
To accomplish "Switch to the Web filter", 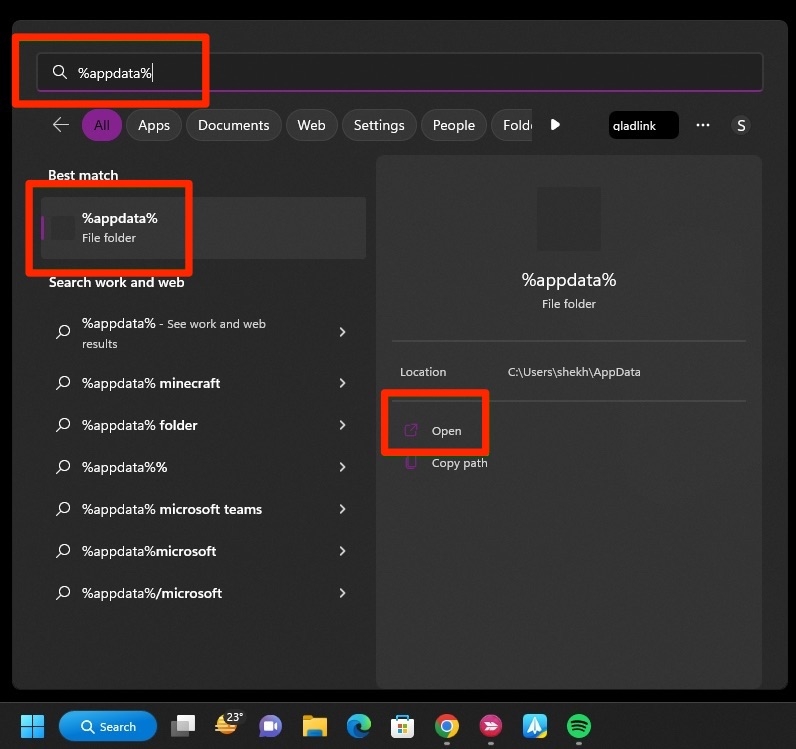I will click(x=311, y=125).
